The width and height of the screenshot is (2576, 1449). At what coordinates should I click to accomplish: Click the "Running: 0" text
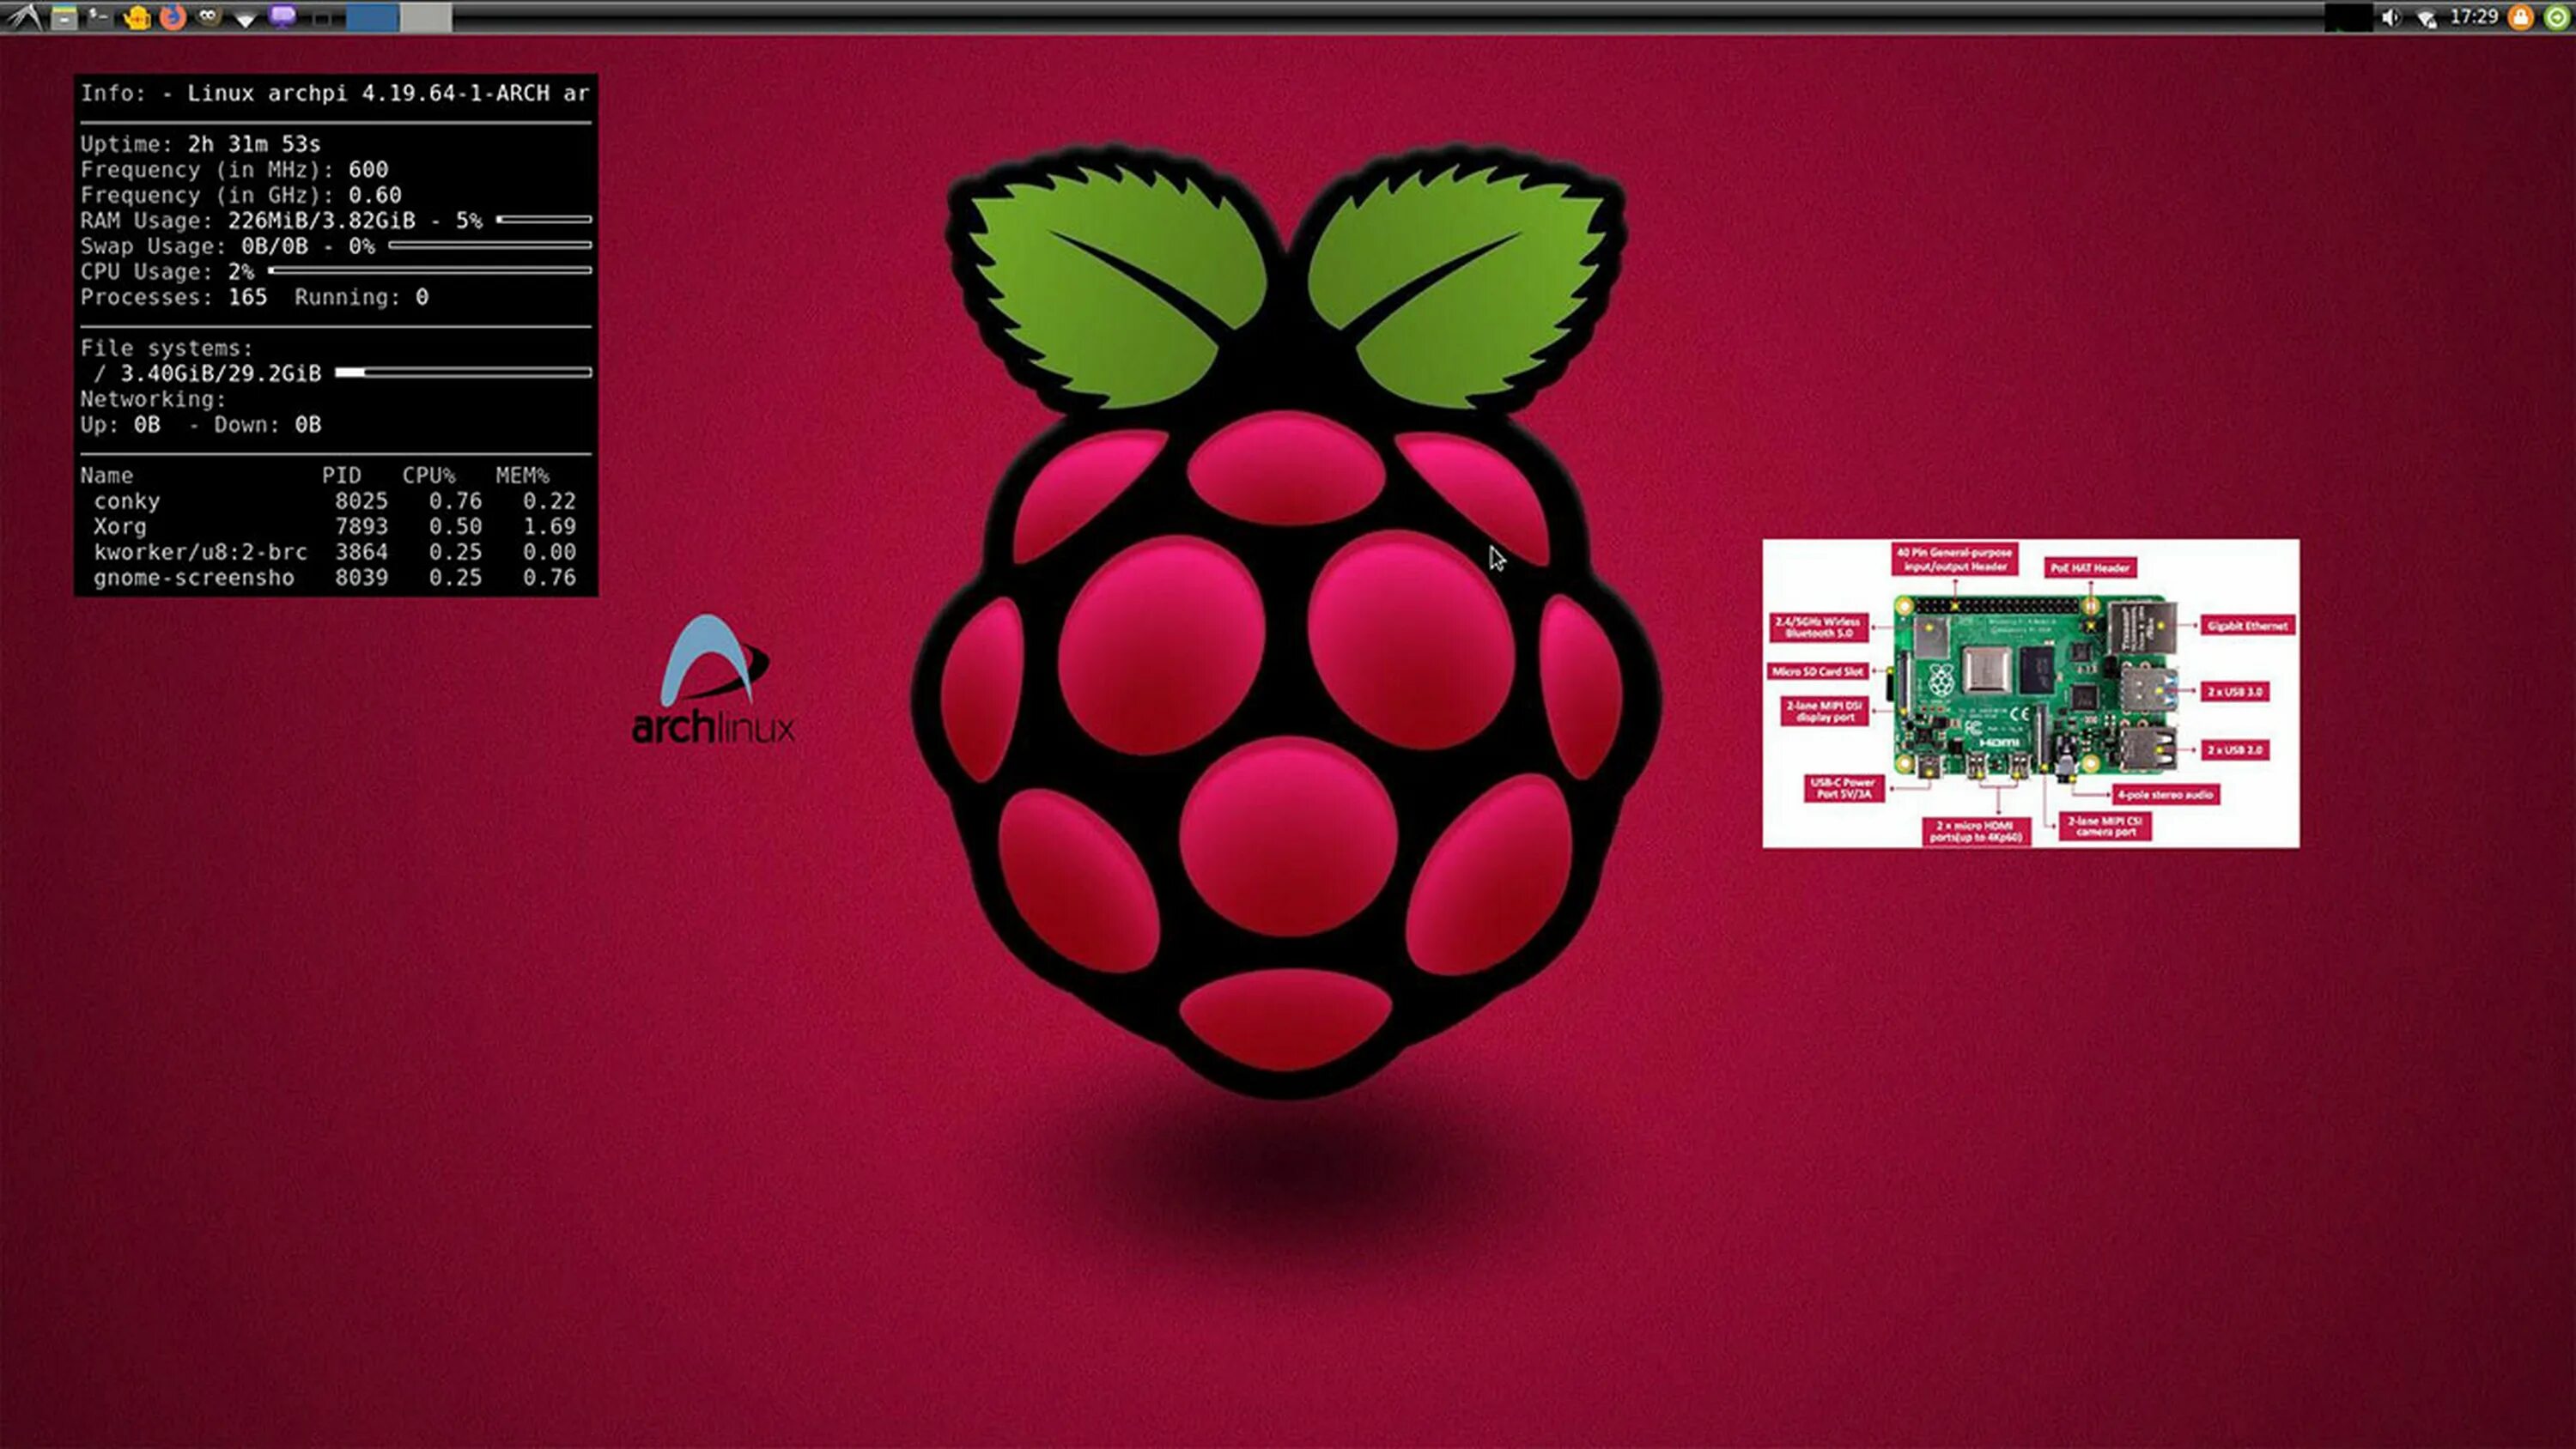tap(361, 297)
